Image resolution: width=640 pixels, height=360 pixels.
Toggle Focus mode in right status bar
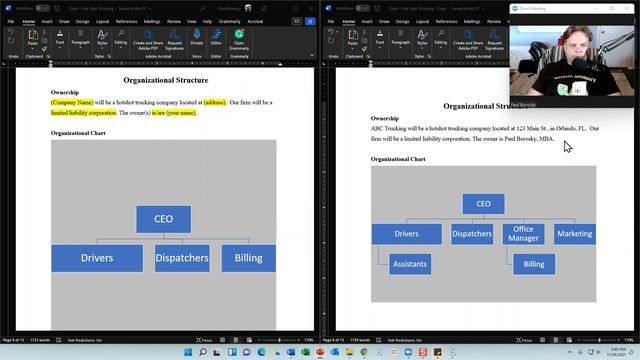pos(524,340)
